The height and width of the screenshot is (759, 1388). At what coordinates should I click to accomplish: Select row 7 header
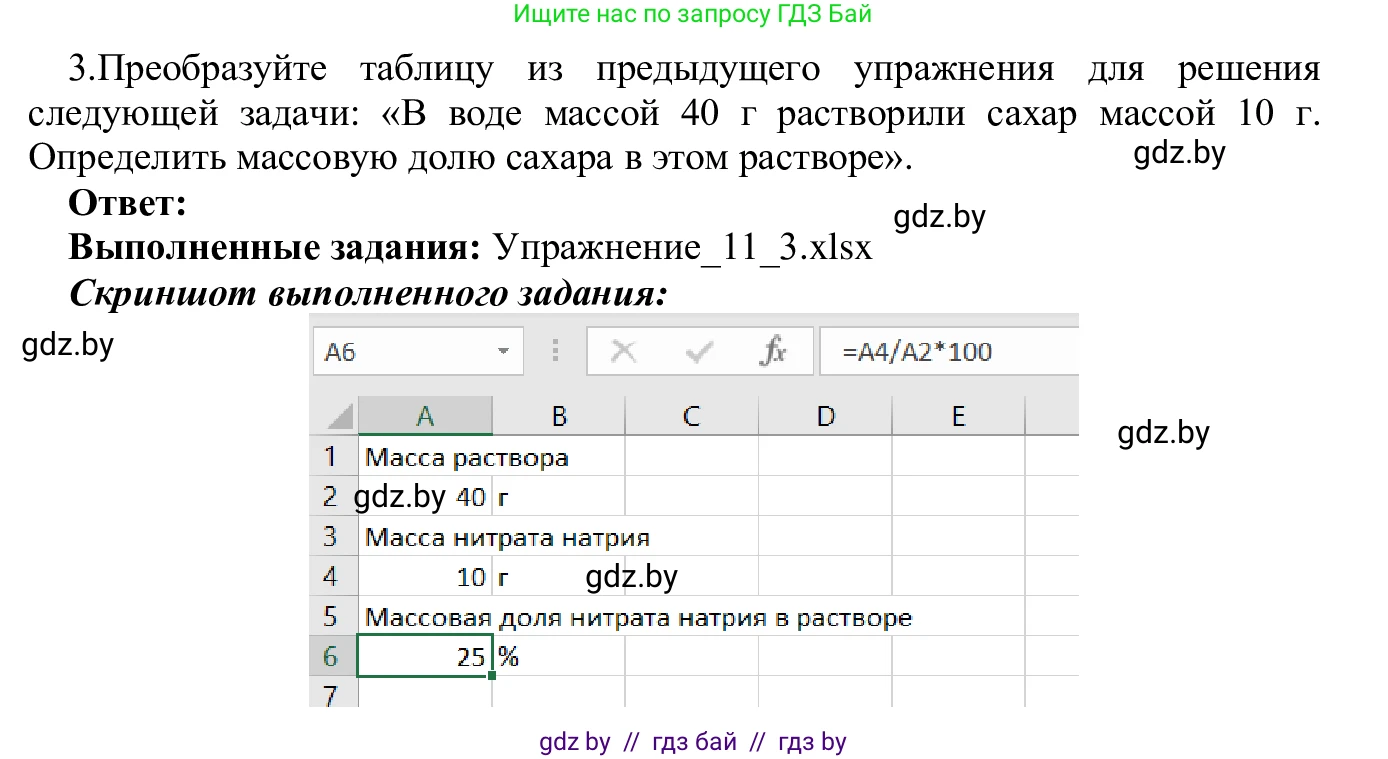click(x=333, y=692)
